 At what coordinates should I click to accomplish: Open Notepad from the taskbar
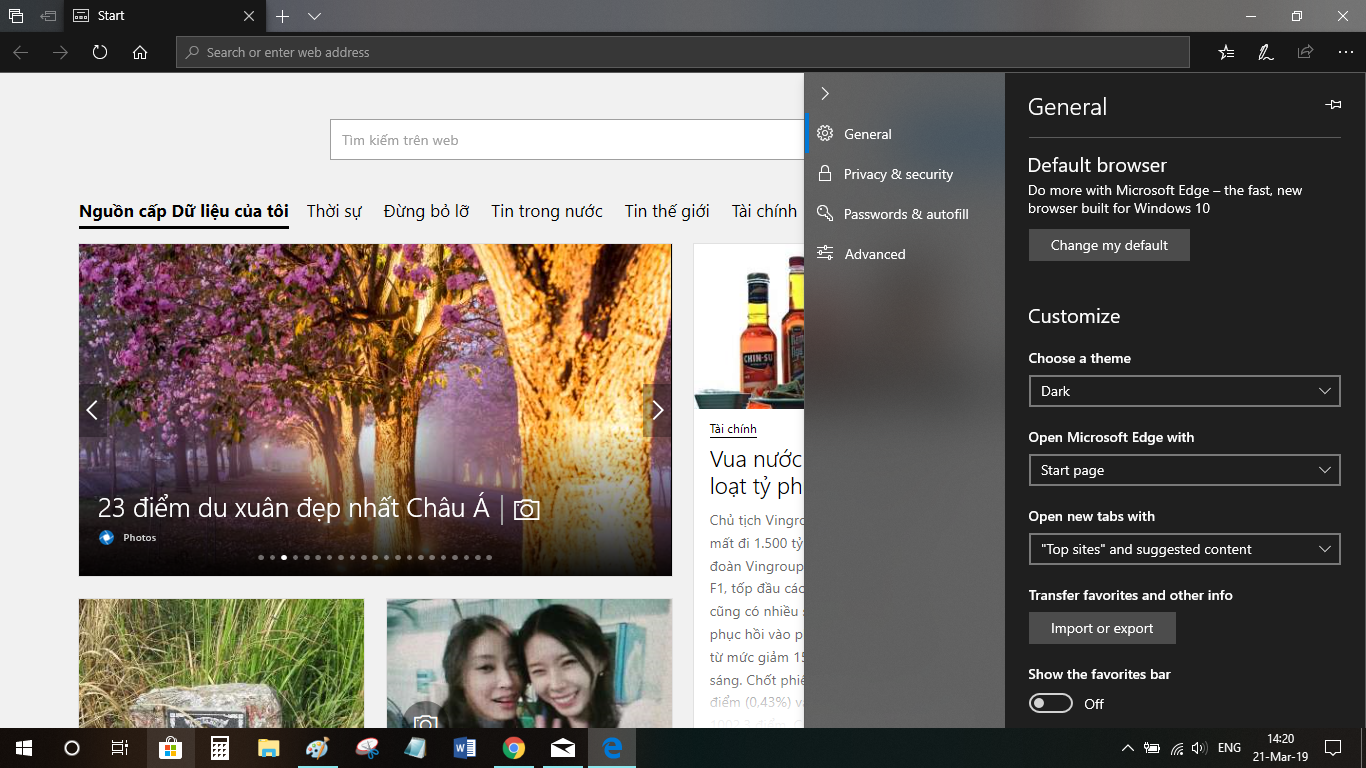pos(416,748)
